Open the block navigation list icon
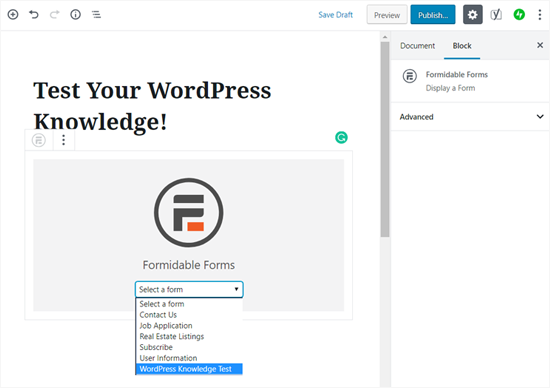 [x=96, y=14]
